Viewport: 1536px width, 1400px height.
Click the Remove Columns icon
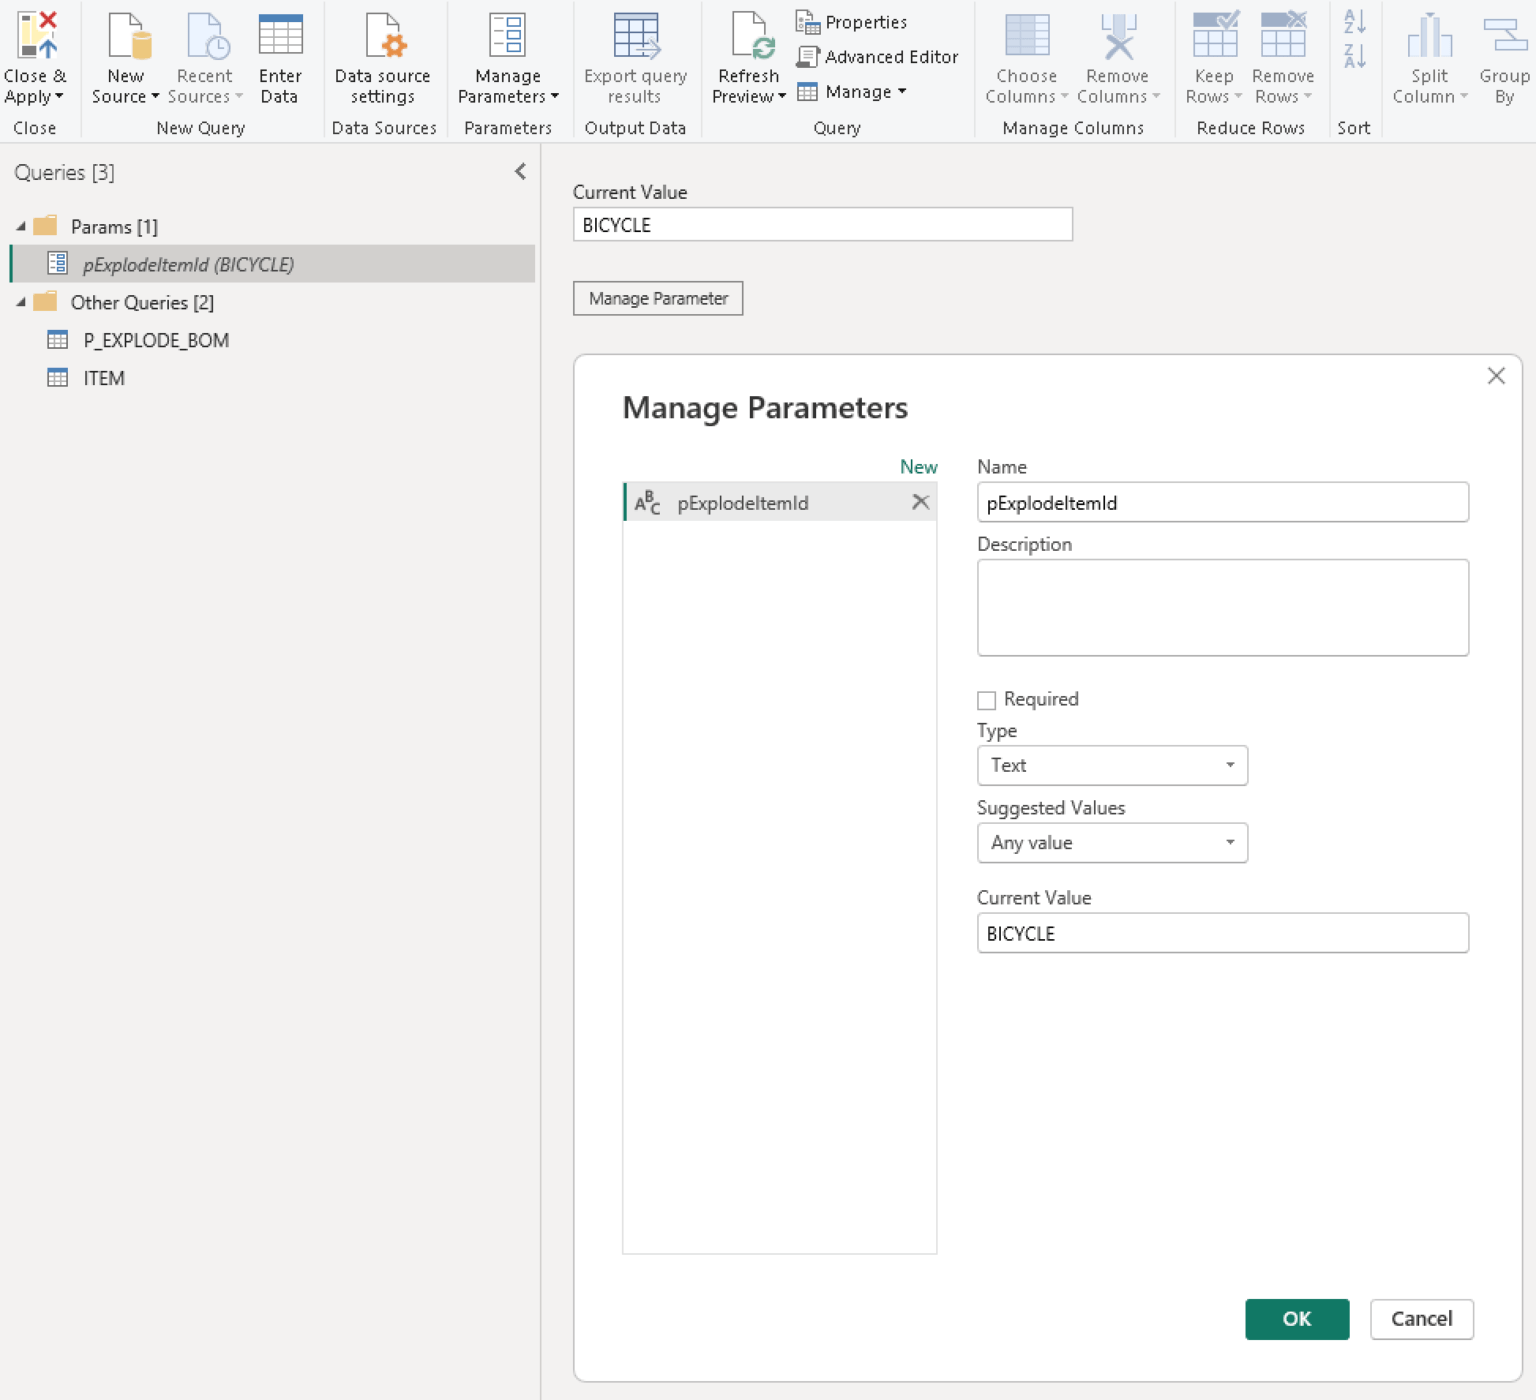tap(1118, 35)
